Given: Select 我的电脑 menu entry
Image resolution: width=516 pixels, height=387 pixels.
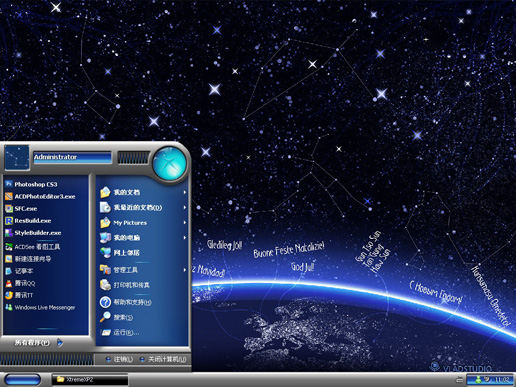Looking at the screenshot, I should [x=142, y=238].
